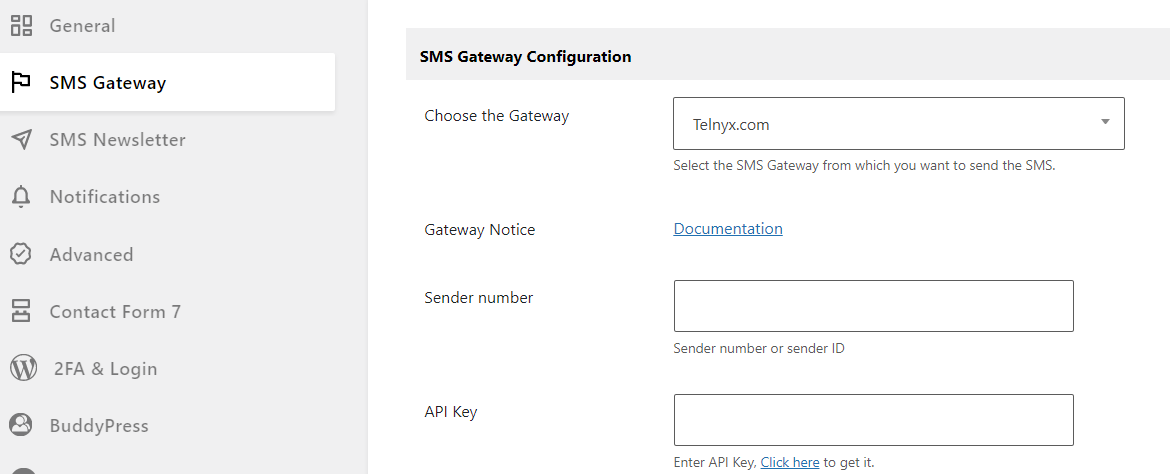Viewport: 1170px width, 474px height.
Task: Expand gateway list using the dropdown arrow
Action: pos(1105,122)
